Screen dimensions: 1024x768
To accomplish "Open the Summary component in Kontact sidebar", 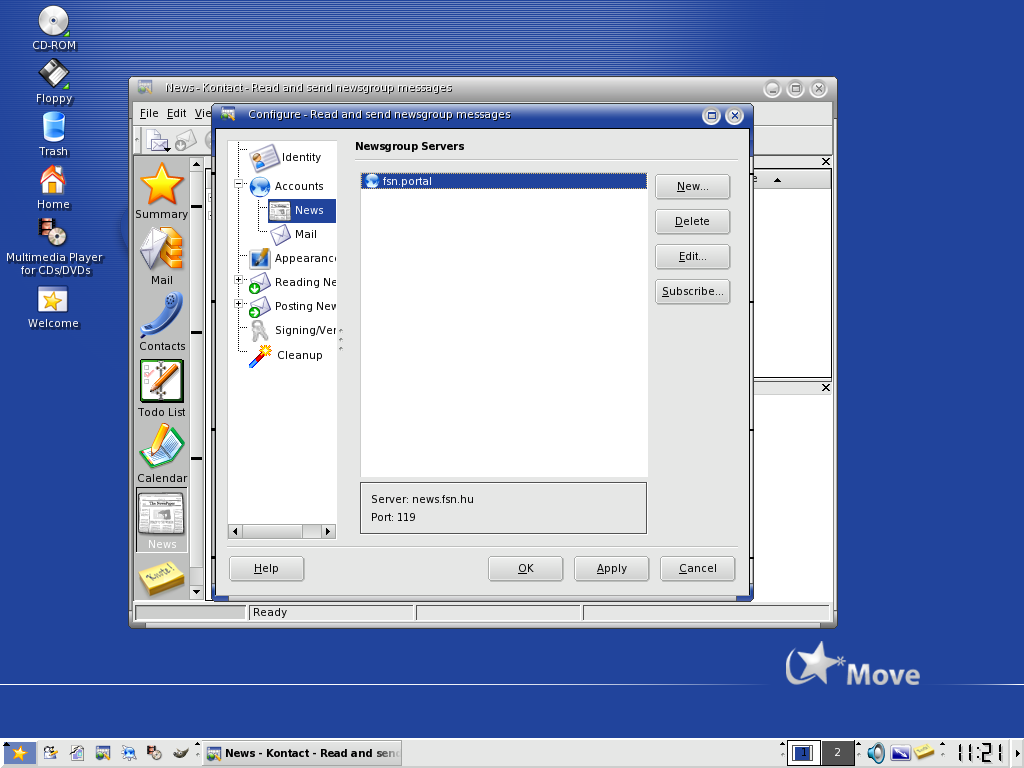I will point(161,191).
